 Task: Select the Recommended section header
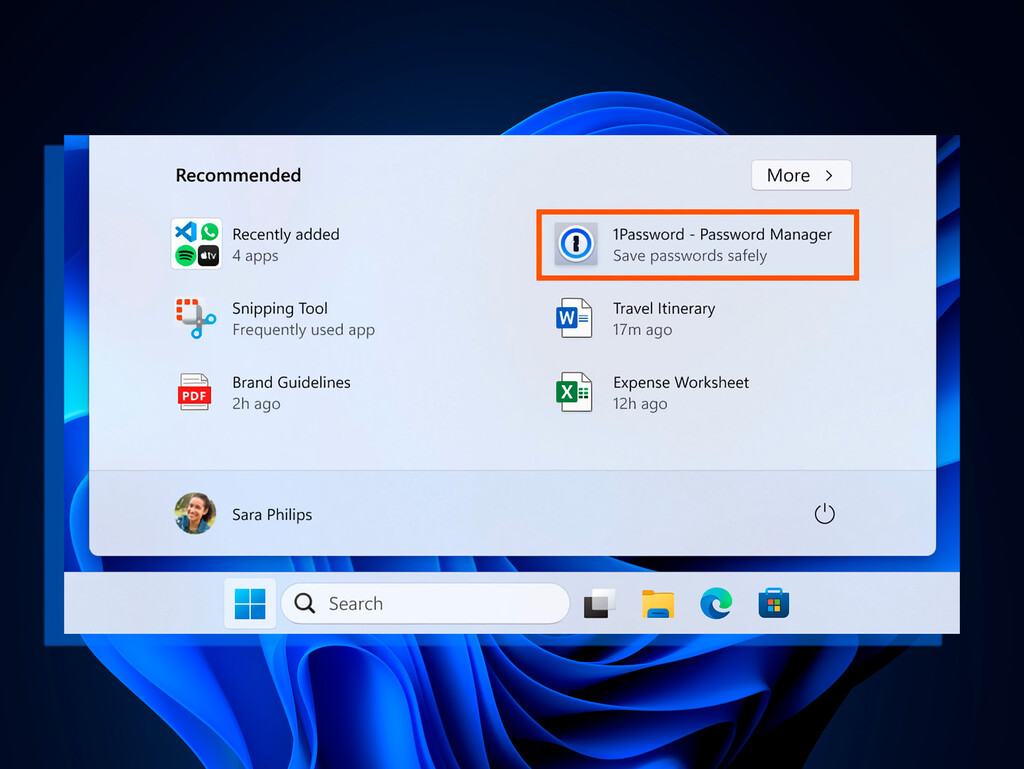tap(238, 175)
